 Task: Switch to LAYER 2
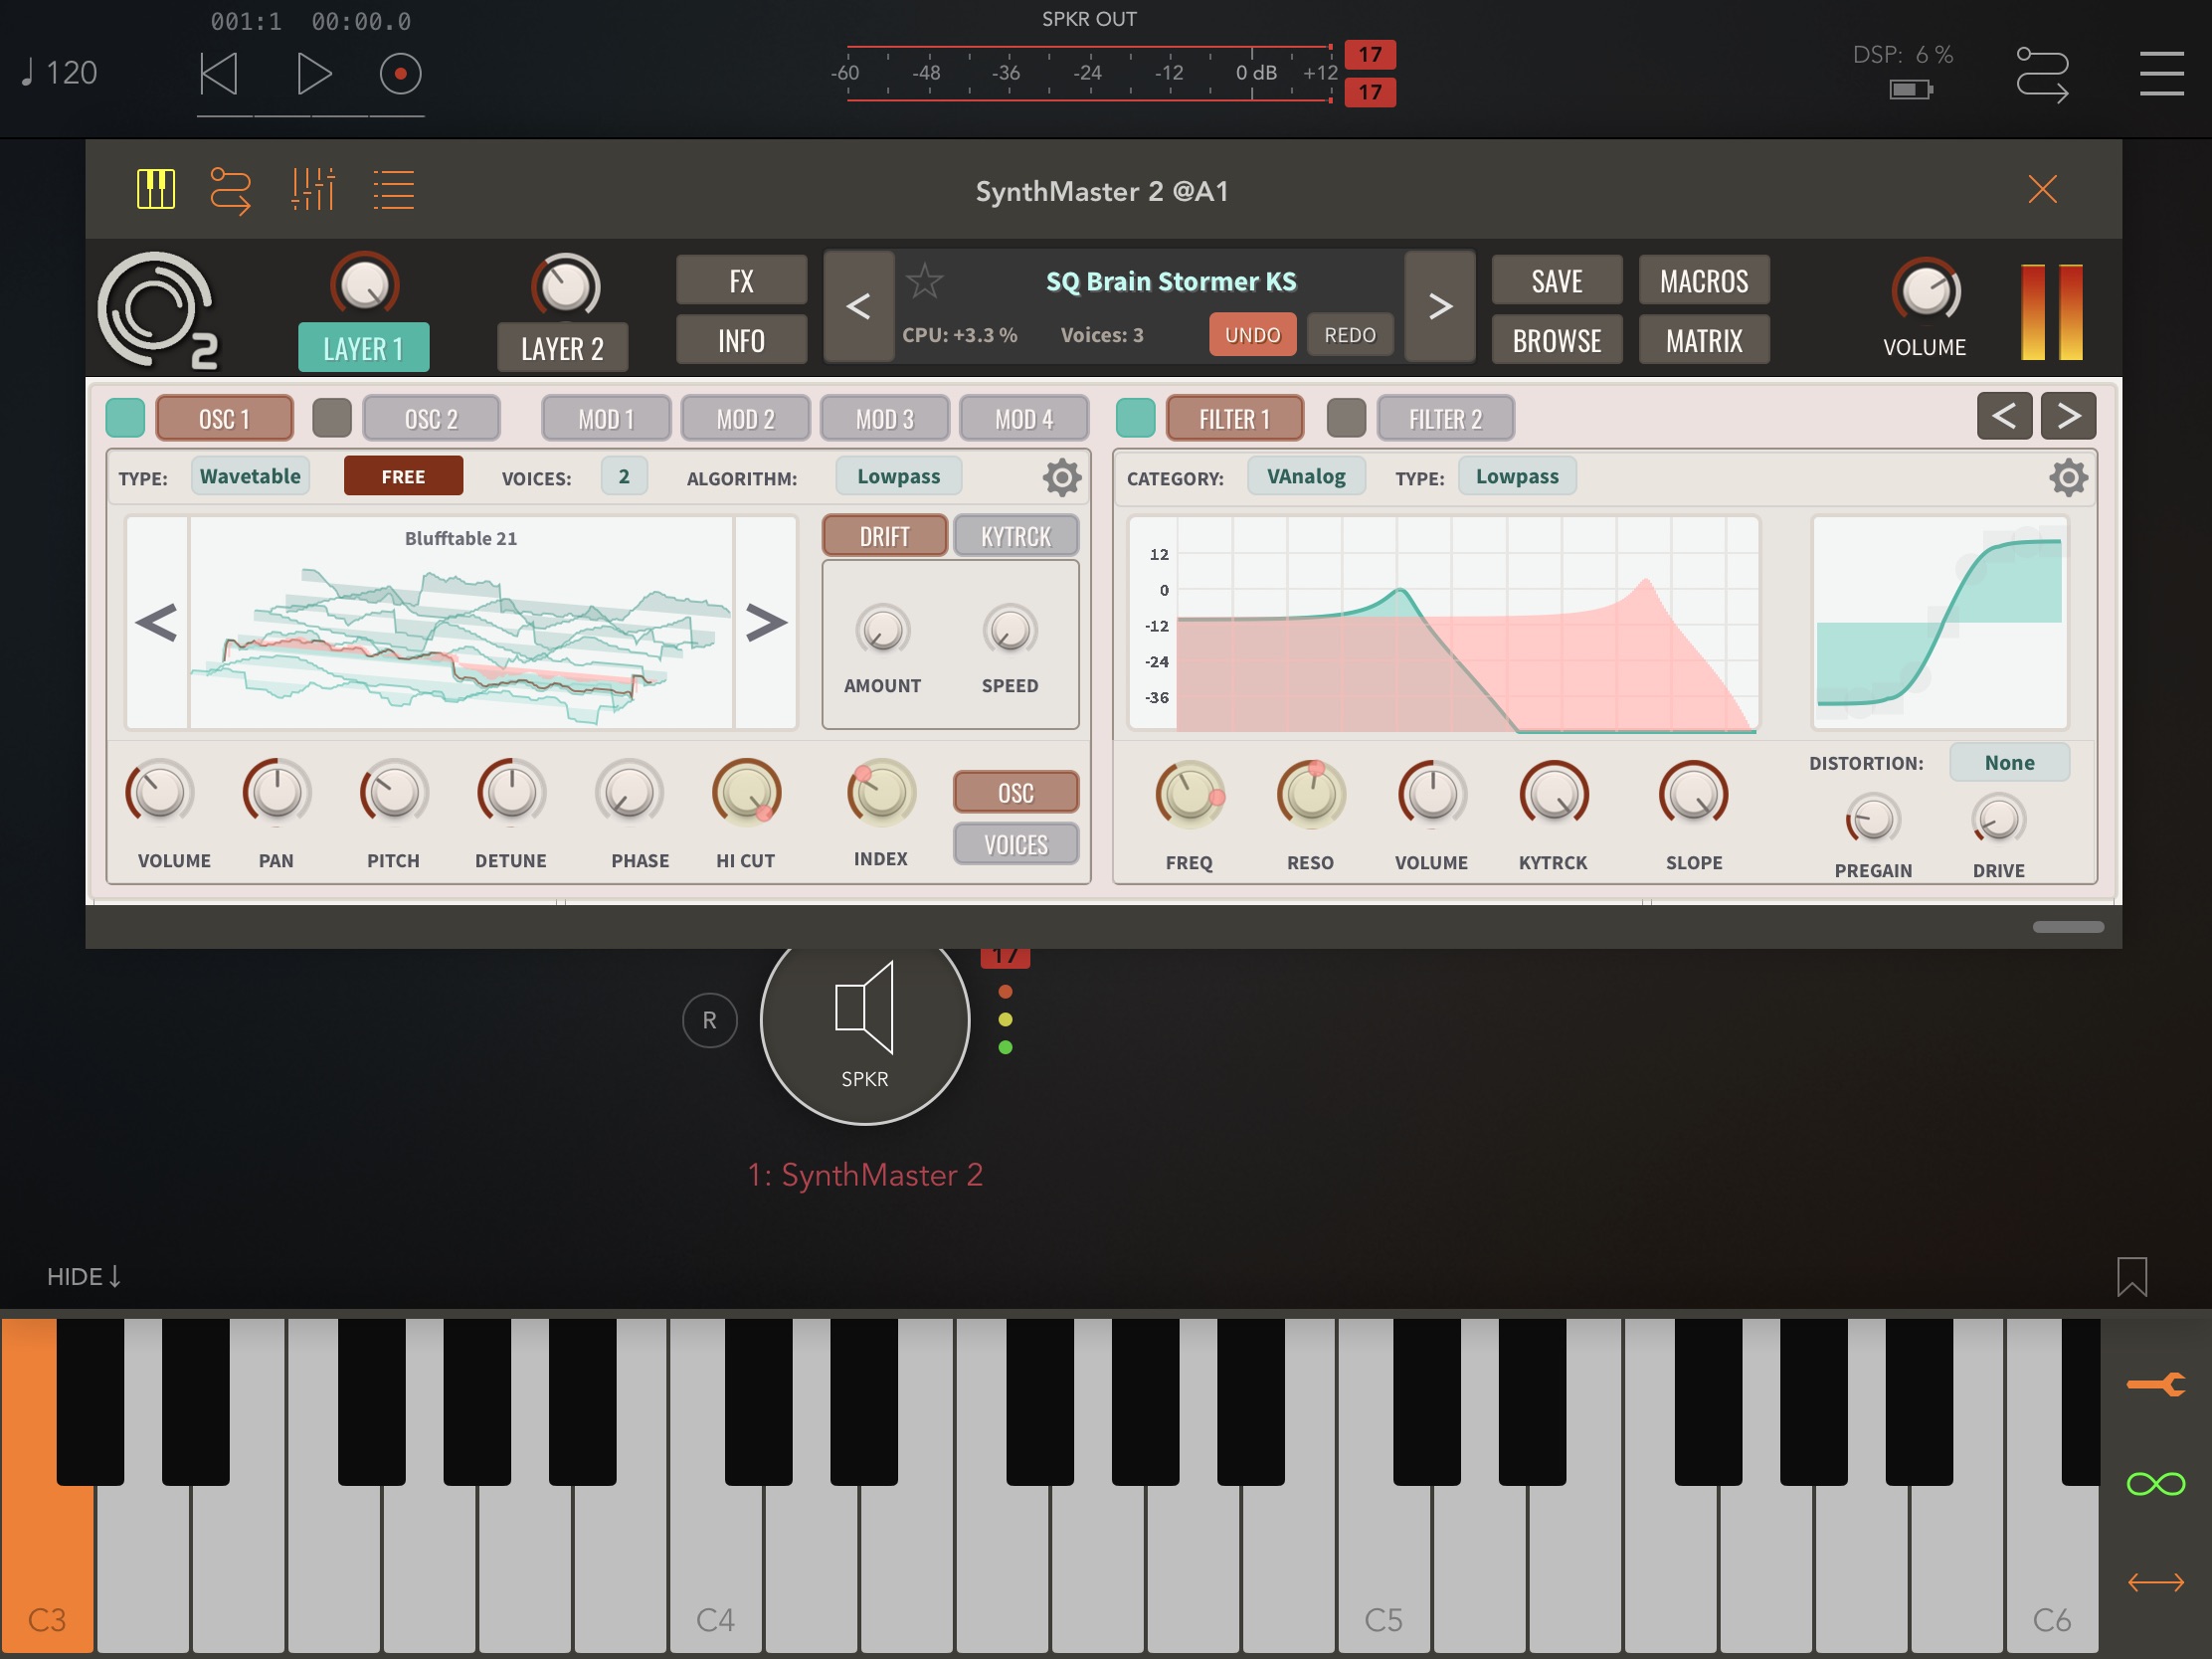pos(562,347)
